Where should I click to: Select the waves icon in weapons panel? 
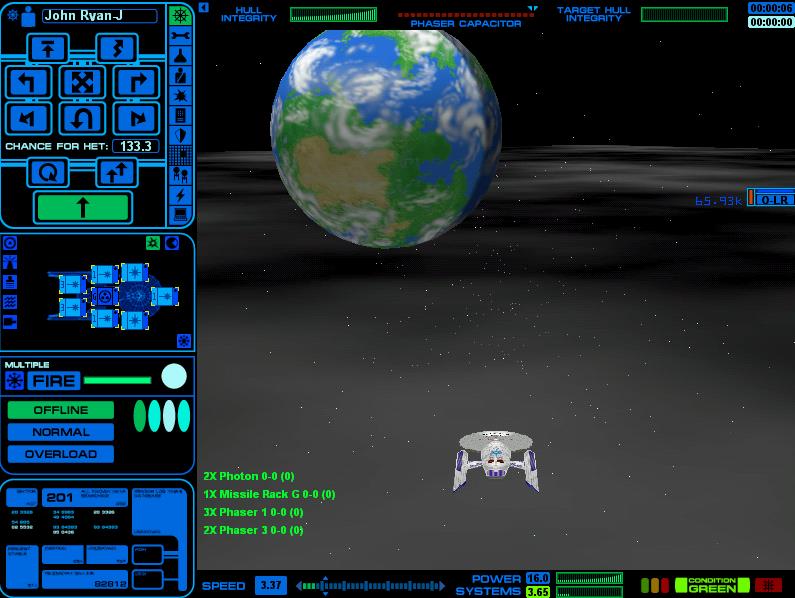point(10,302)
